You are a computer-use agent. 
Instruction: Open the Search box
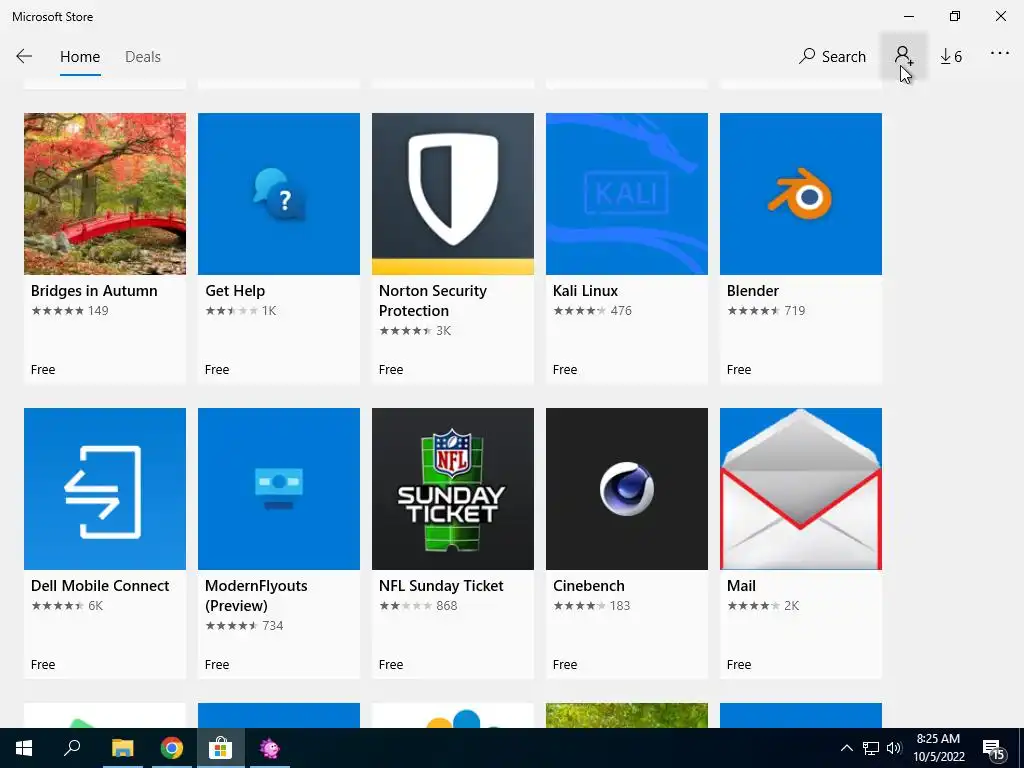832,57
